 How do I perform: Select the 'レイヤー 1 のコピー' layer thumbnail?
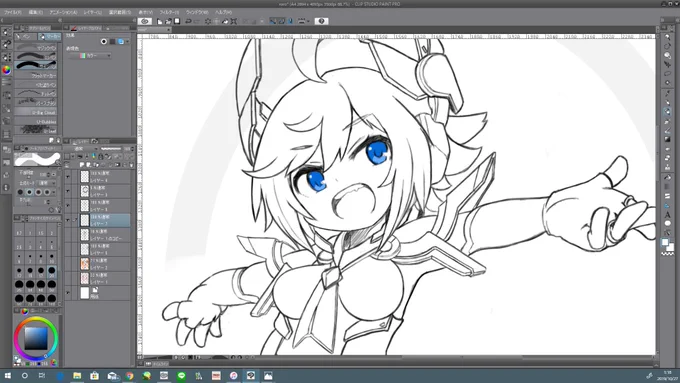pos(85,235)
